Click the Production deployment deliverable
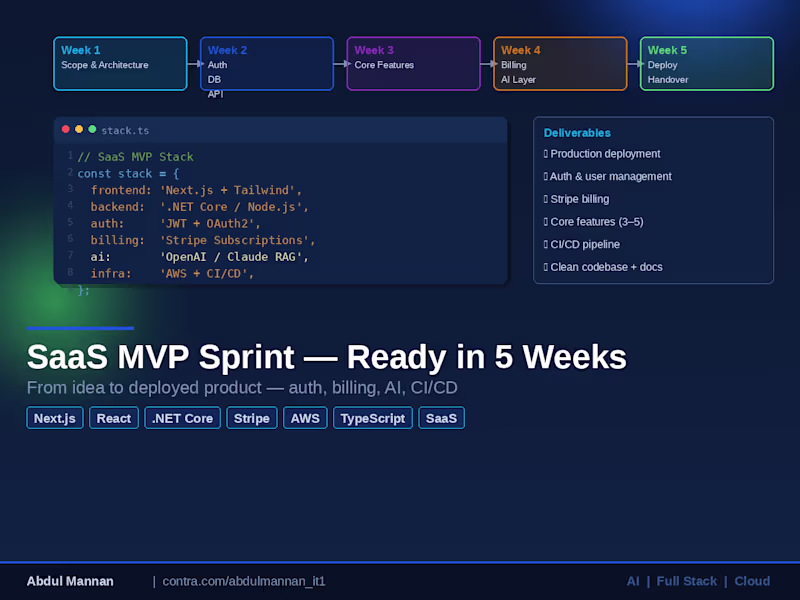The height and width of the screenshot is (600, 800). pos(602,154)
